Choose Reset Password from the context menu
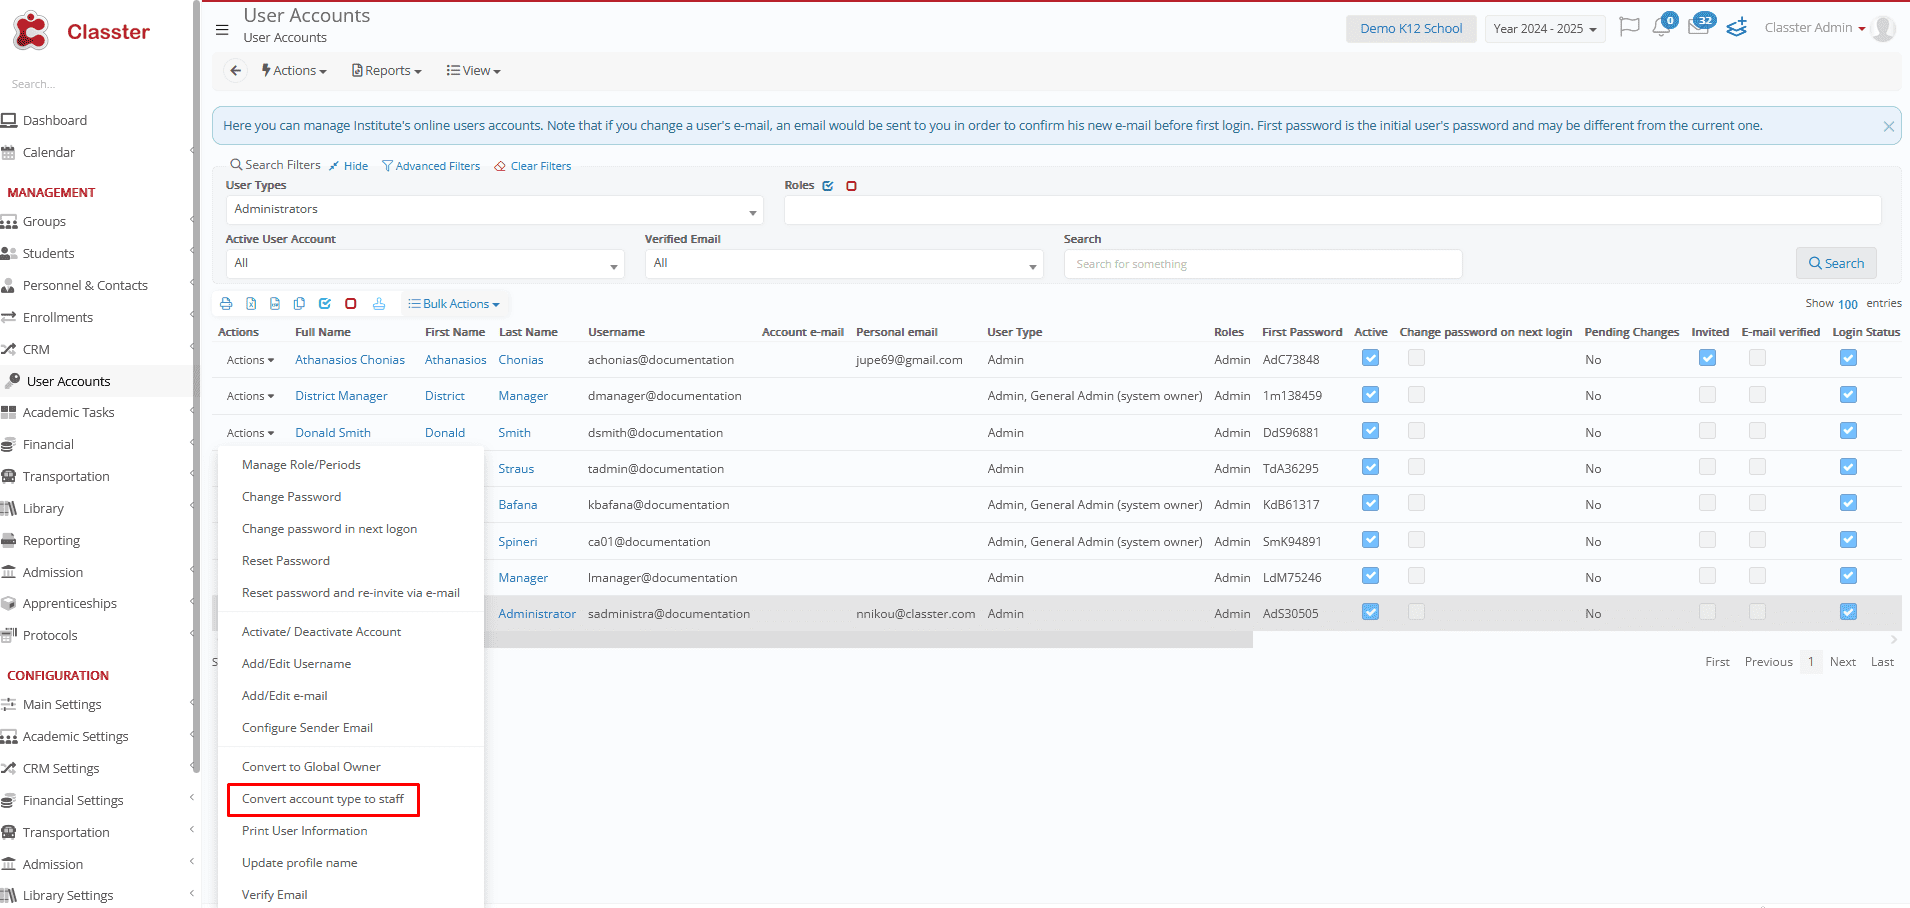 285,561
